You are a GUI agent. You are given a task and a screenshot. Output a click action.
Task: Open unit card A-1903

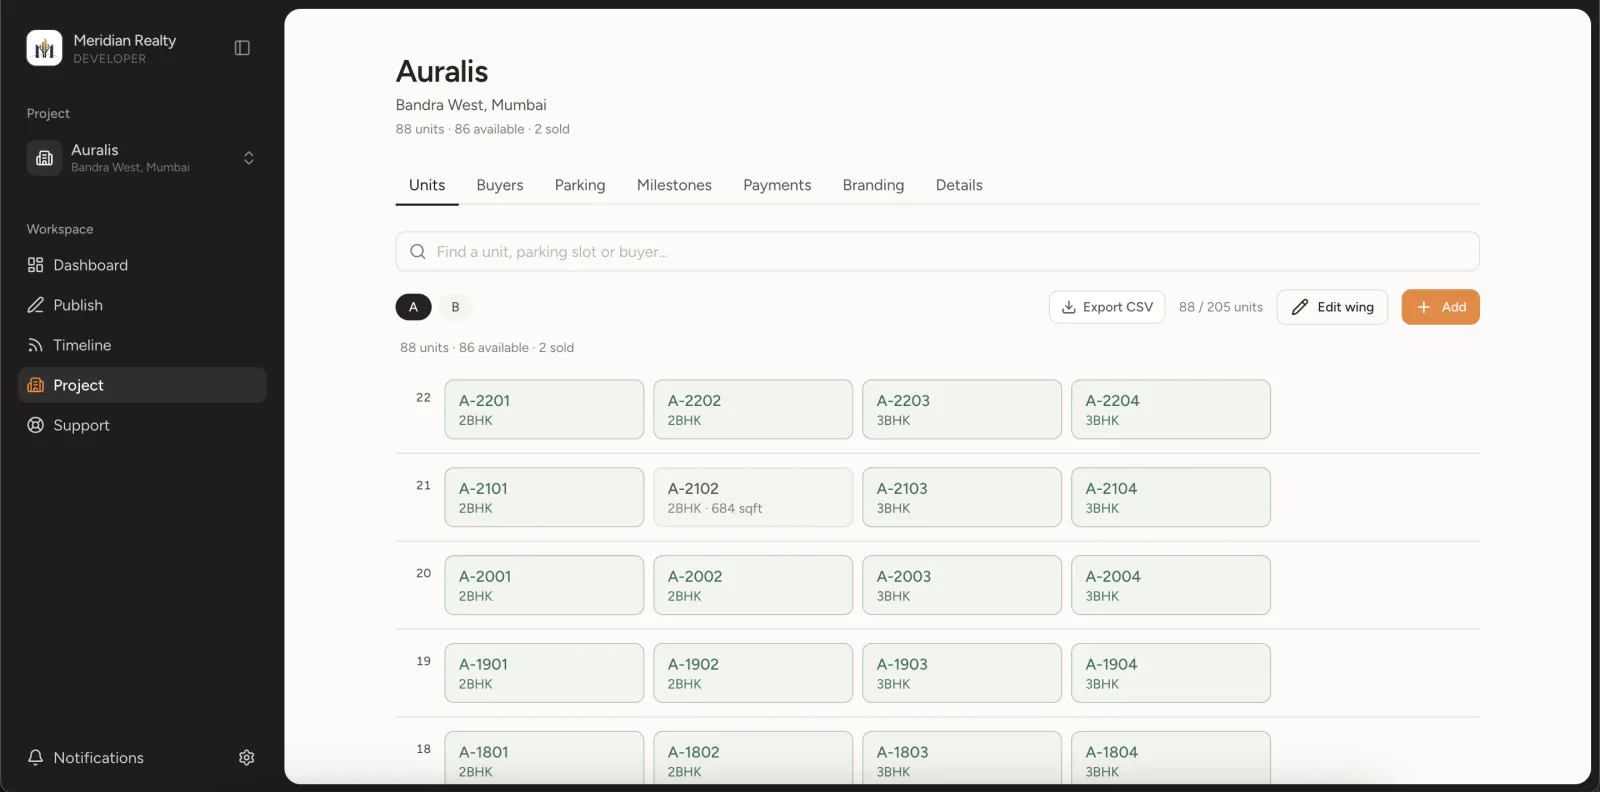962,673
